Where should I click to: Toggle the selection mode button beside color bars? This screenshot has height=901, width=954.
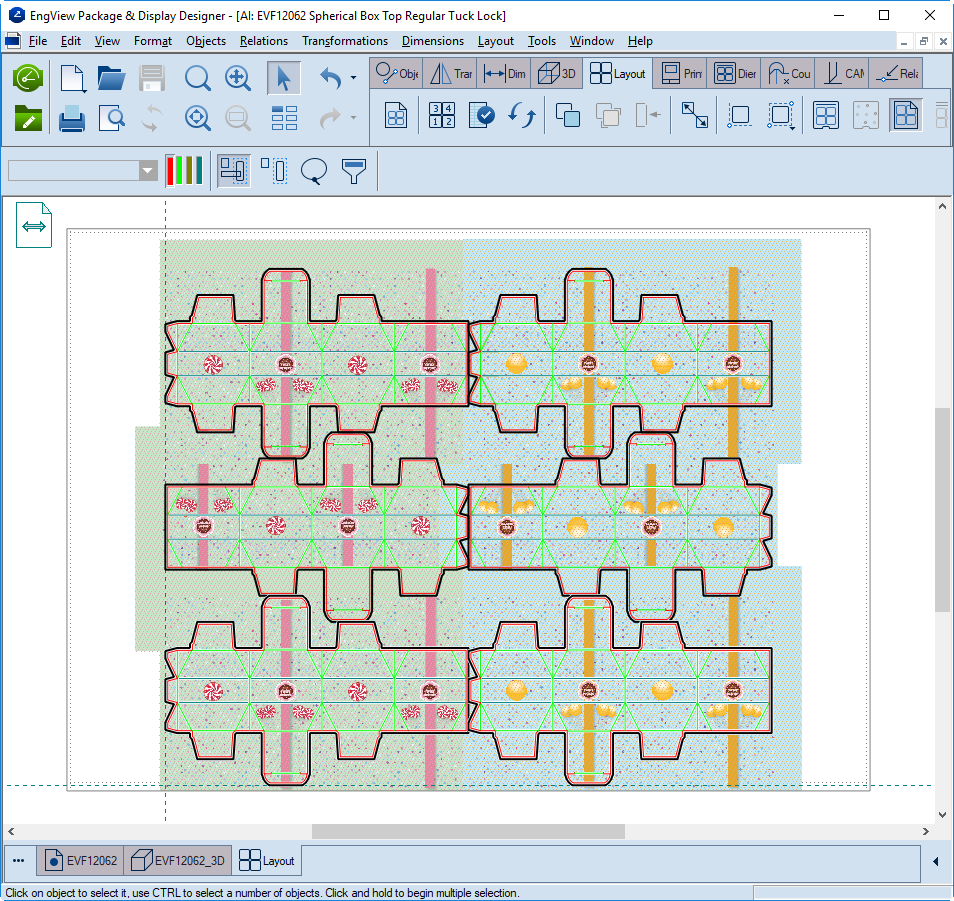coord(234,170)
